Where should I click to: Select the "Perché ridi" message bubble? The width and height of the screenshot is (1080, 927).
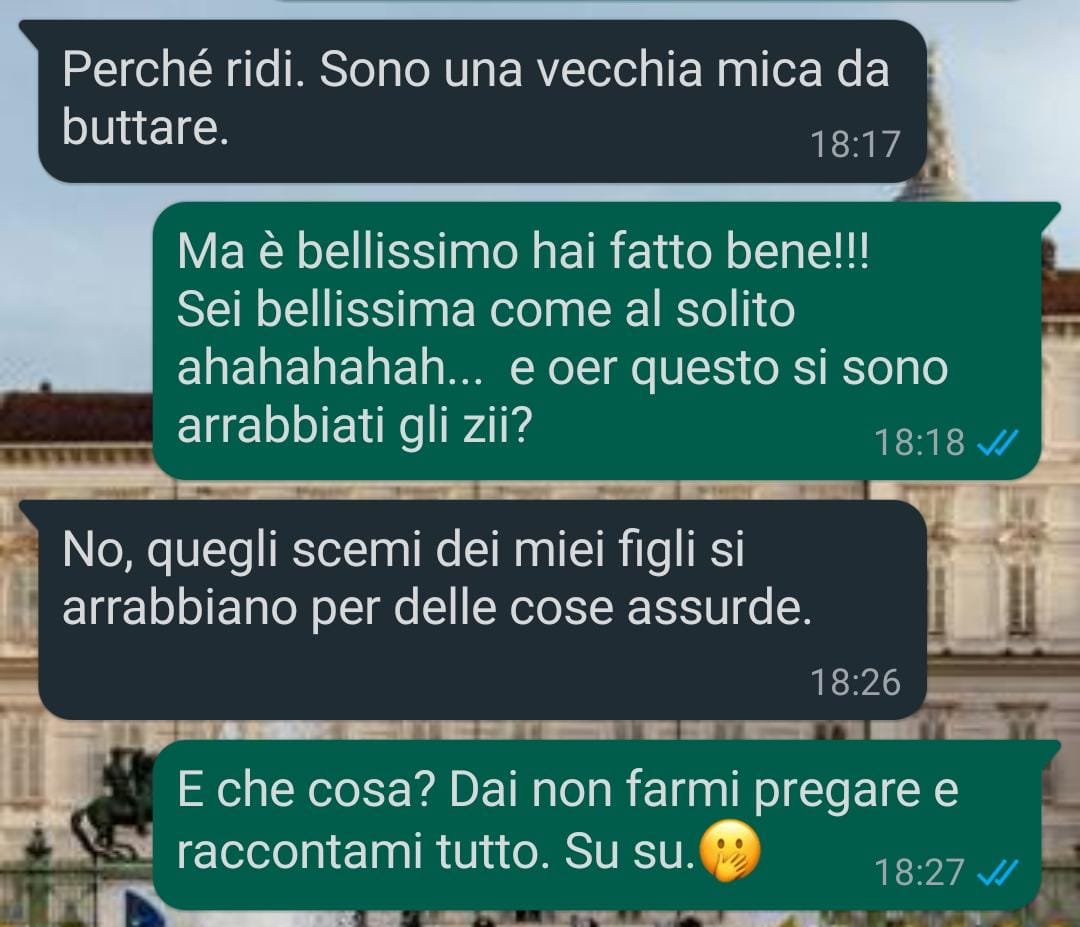pos(482,101)
